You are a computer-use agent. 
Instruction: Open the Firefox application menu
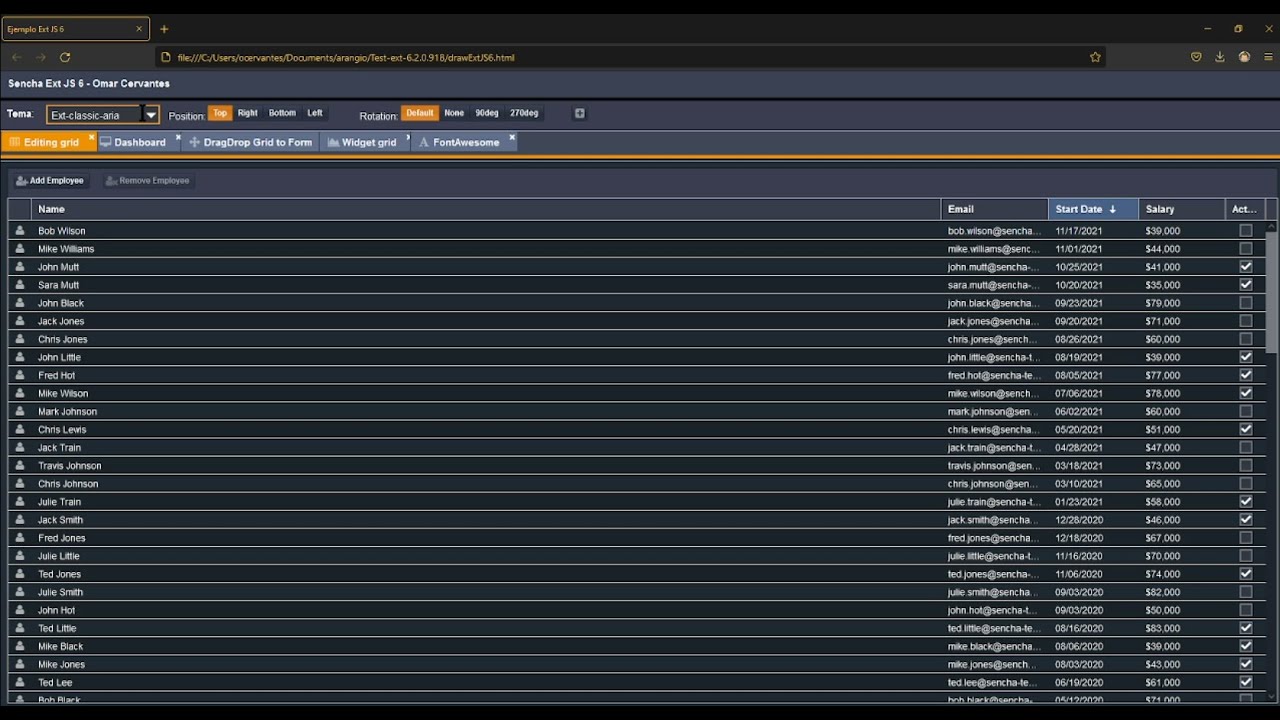coord(1268,57)
